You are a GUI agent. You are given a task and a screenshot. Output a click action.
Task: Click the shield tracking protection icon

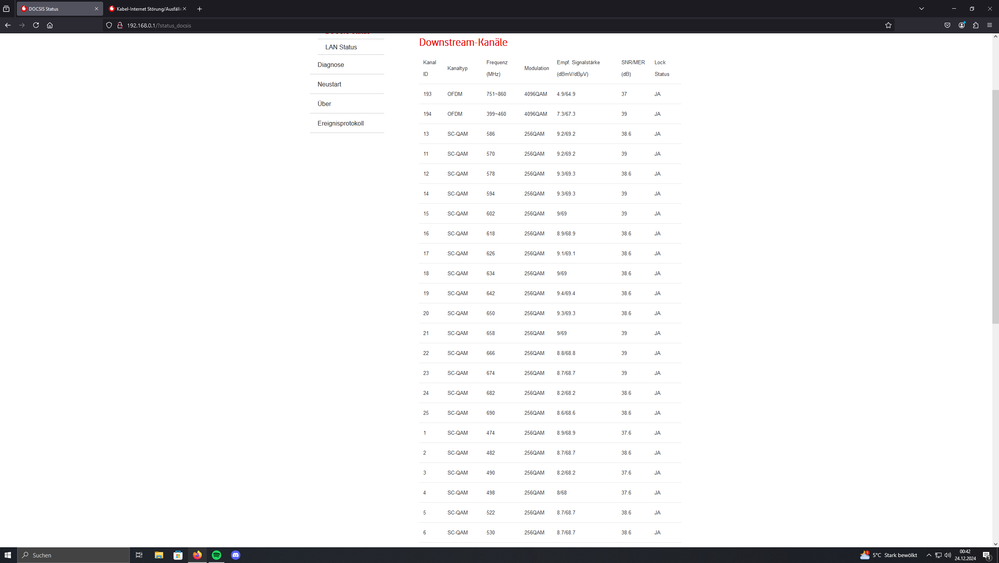(x=109, y=25)
